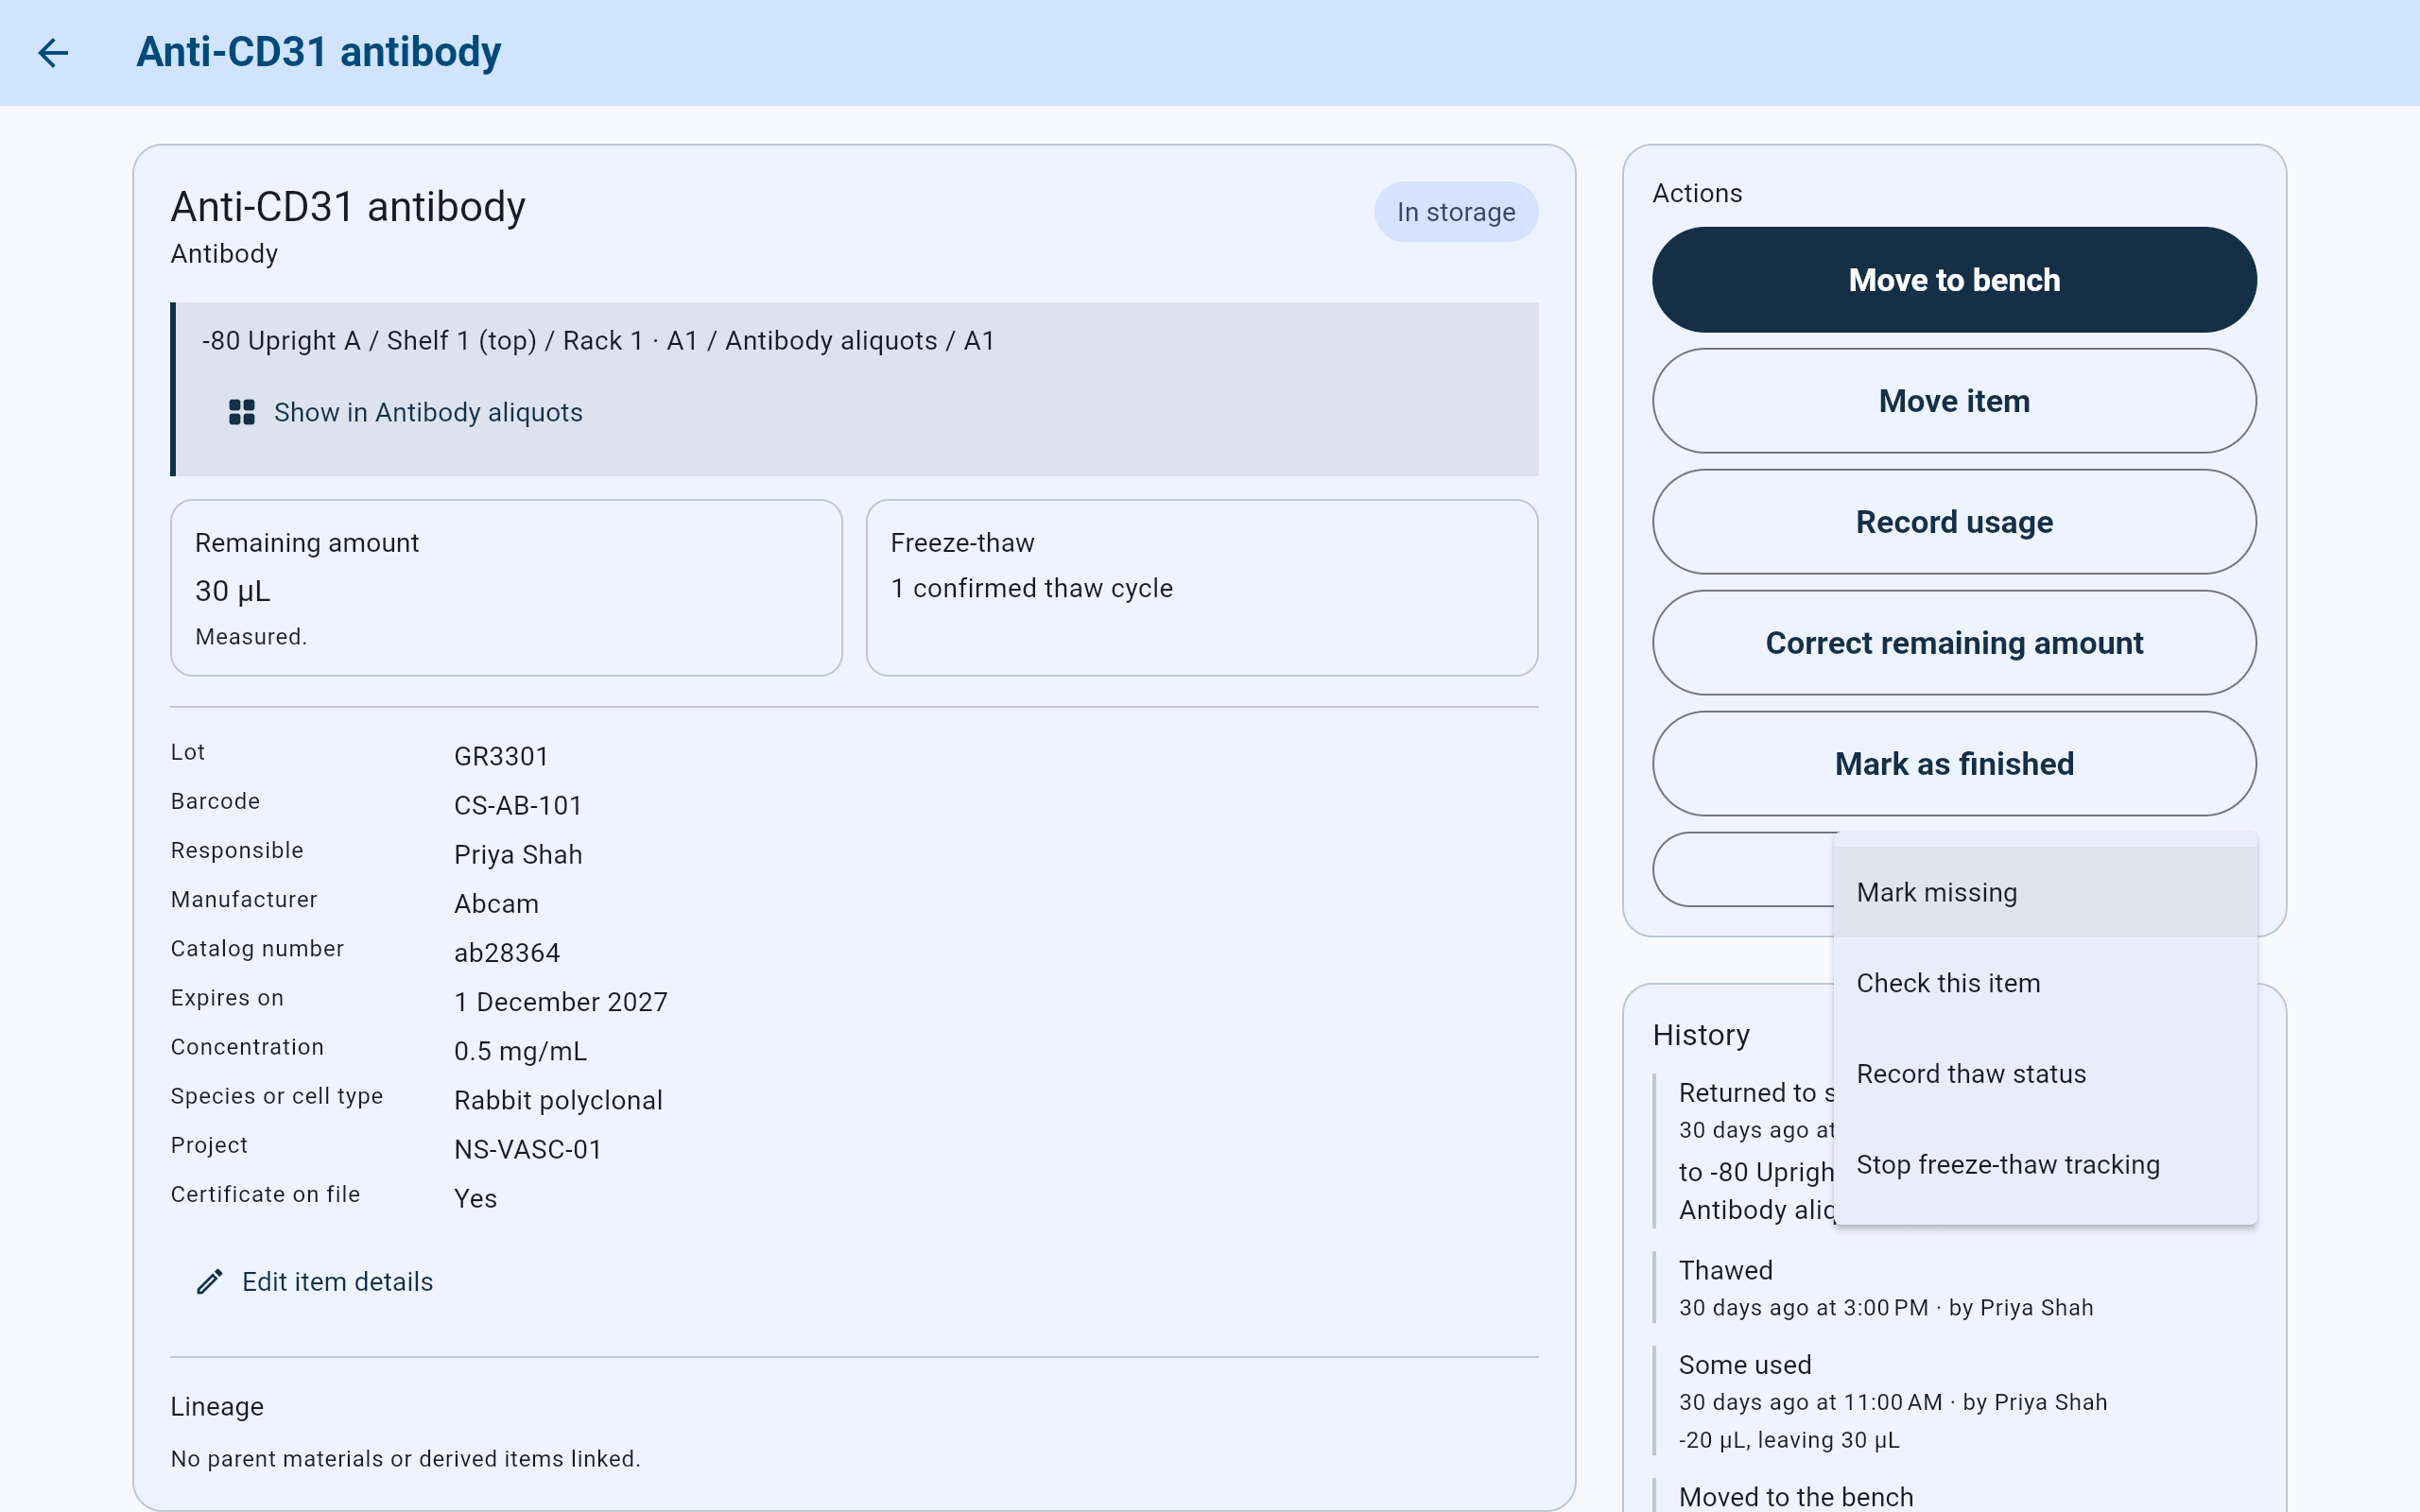Click the project value NS-VASC-01
Image resolution: width=2420 pixels, height=1512 pixels.
coord(528,1149)
